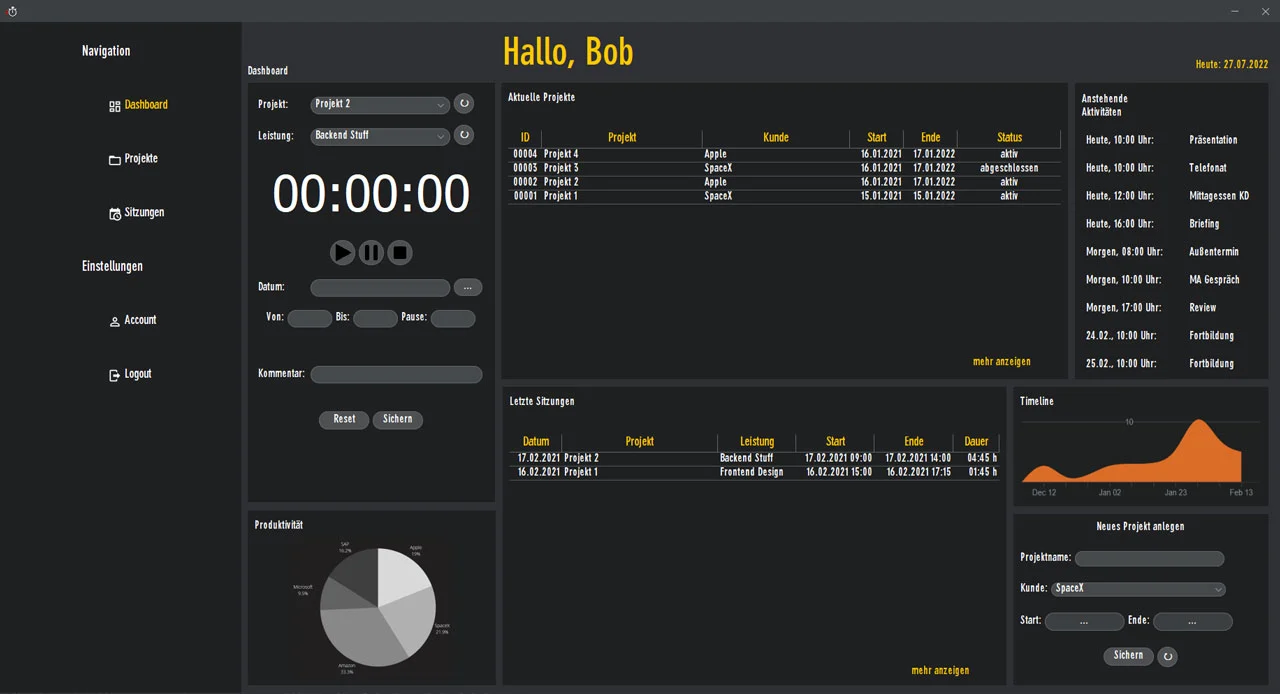This screenshot has width=1280, height=694.
Task: Refresh the Projekt list with the reload icon
Action: click(x=463, y=103)
